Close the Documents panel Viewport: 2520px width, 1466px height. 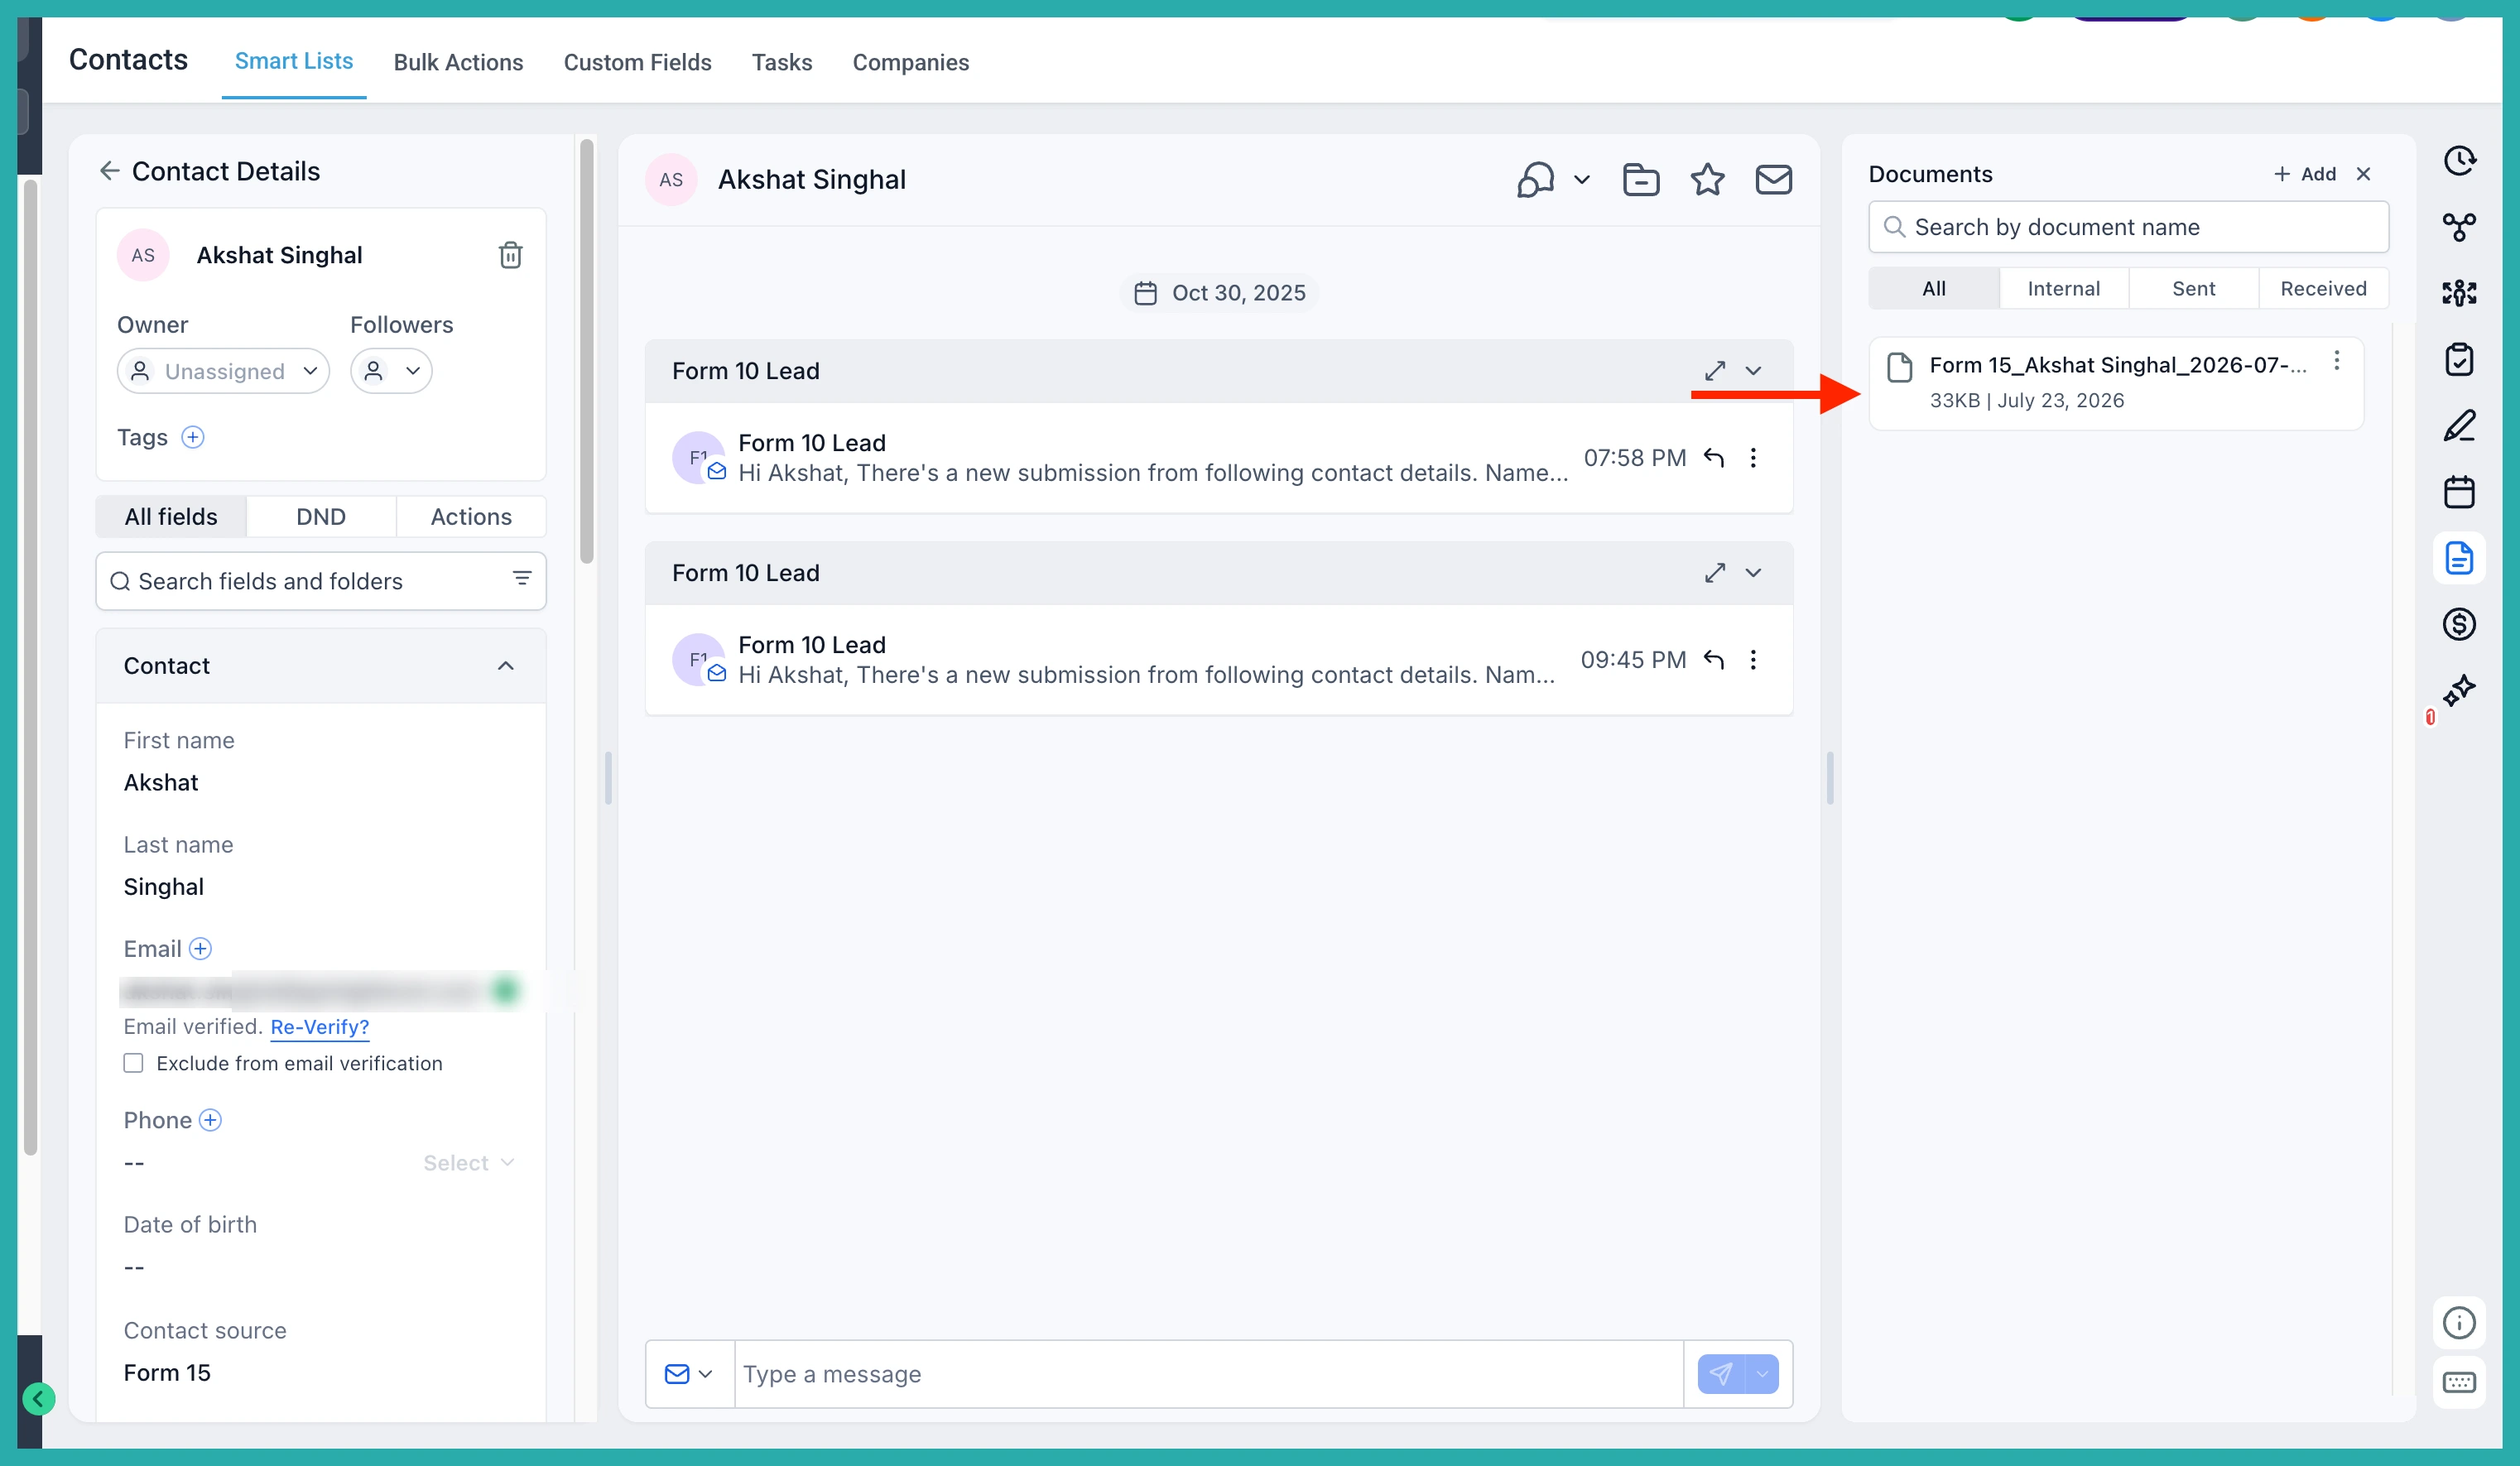(2363, 174)
